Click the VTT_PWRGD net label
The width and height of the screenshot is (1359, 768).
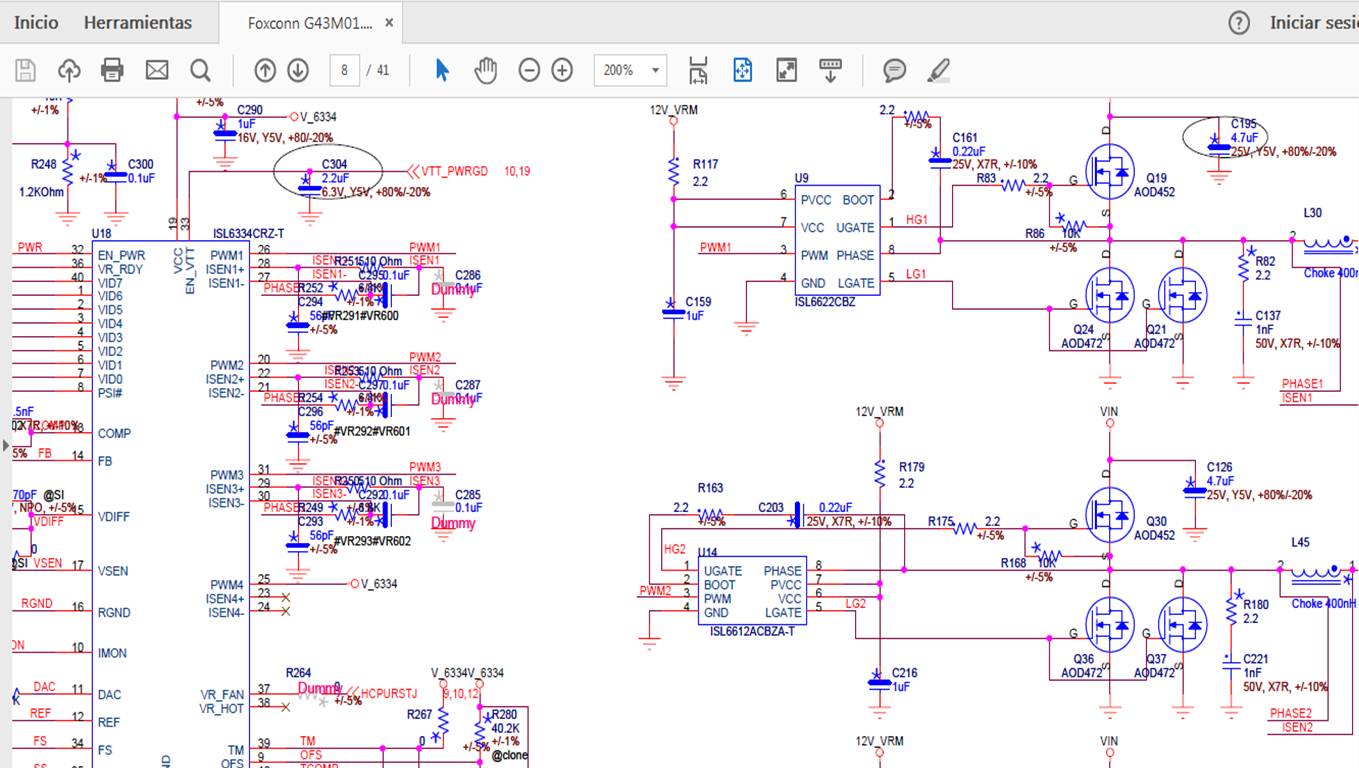455,171
